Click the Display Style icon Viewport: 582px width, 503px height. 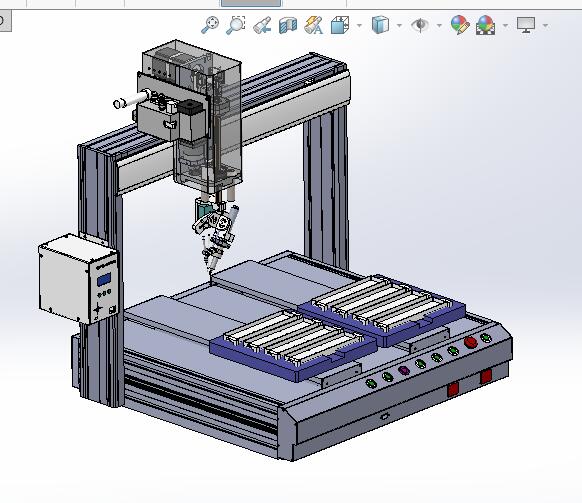380,25
